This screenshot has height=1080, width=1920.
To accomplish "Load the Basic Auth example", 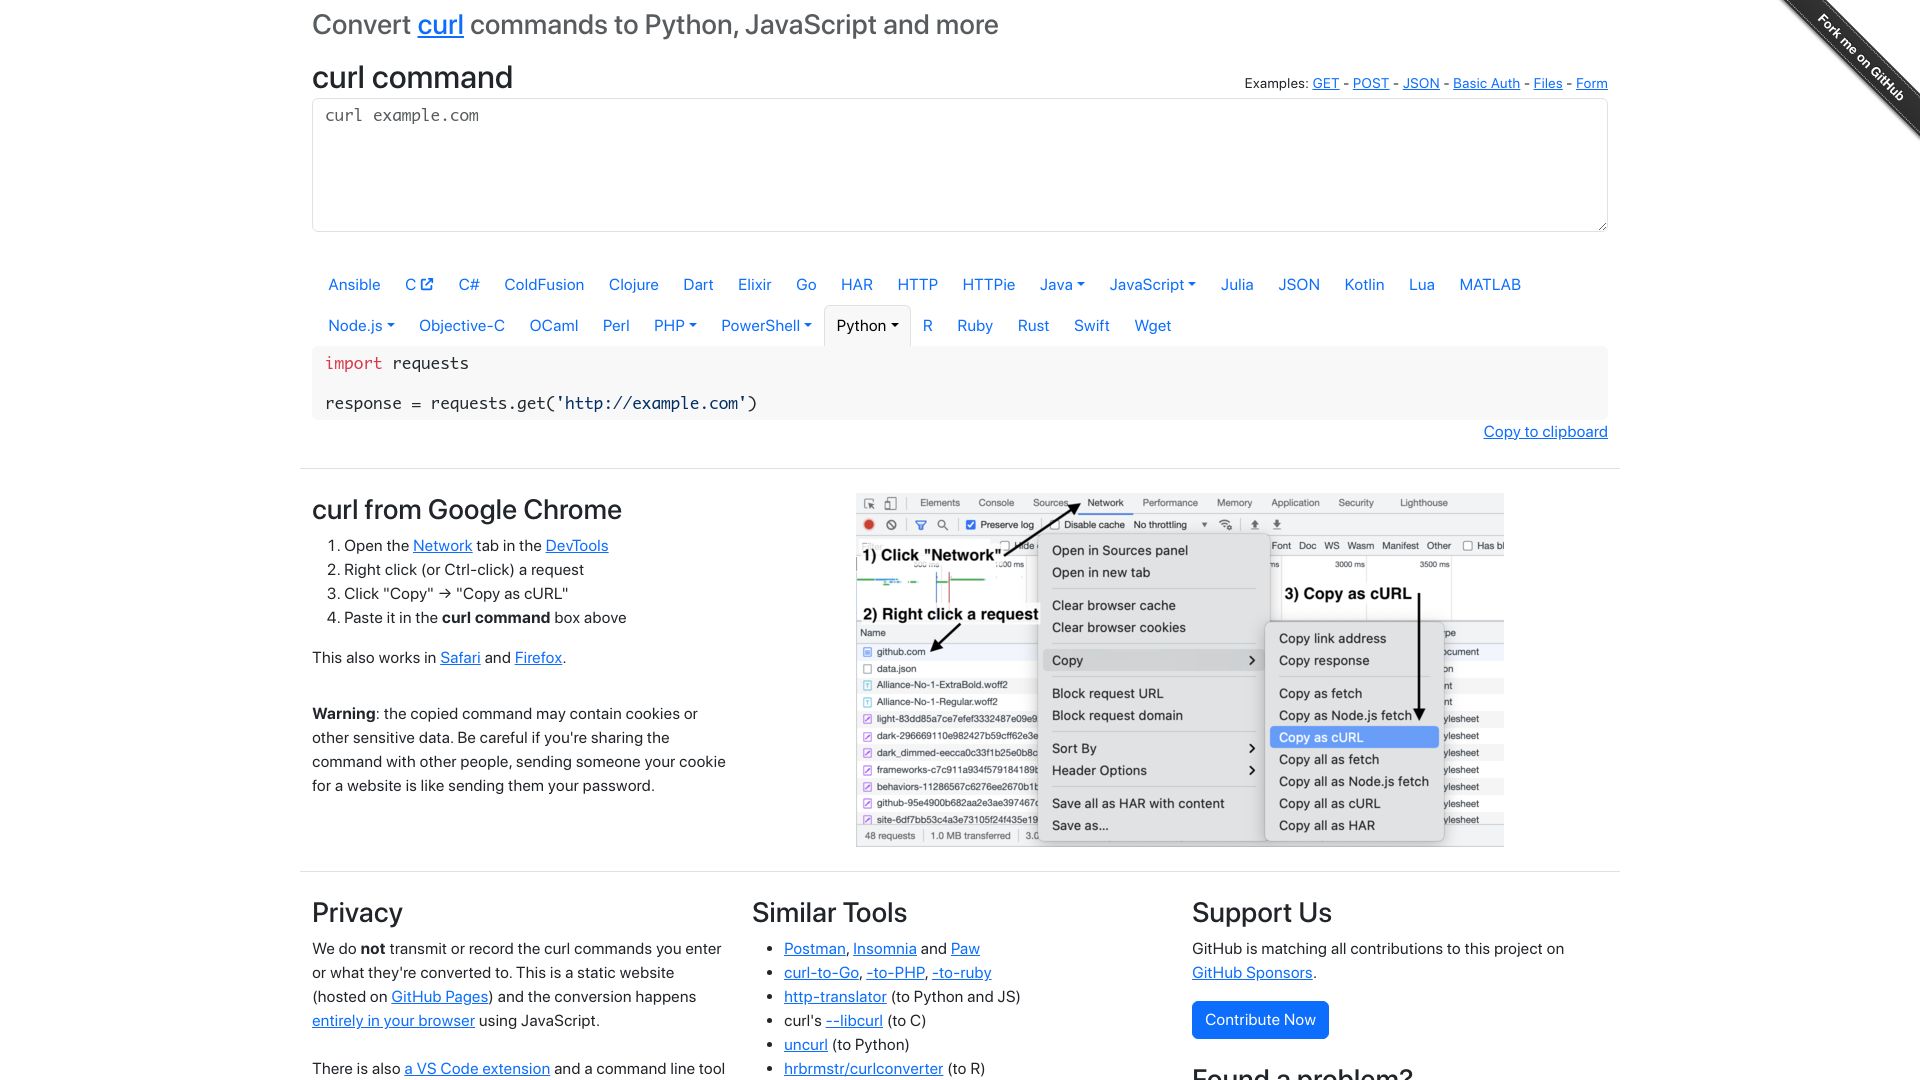I will [1486, 84].
